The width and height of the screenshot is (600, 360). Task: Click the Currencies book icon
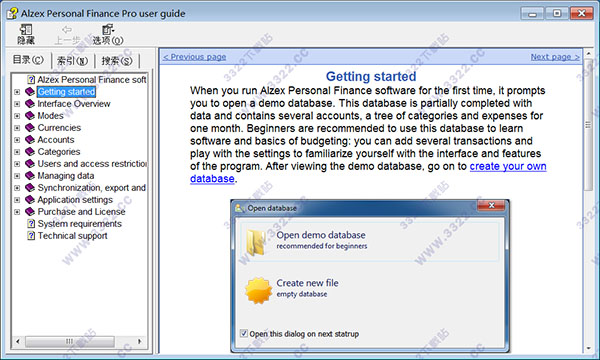tap(30, 128)
